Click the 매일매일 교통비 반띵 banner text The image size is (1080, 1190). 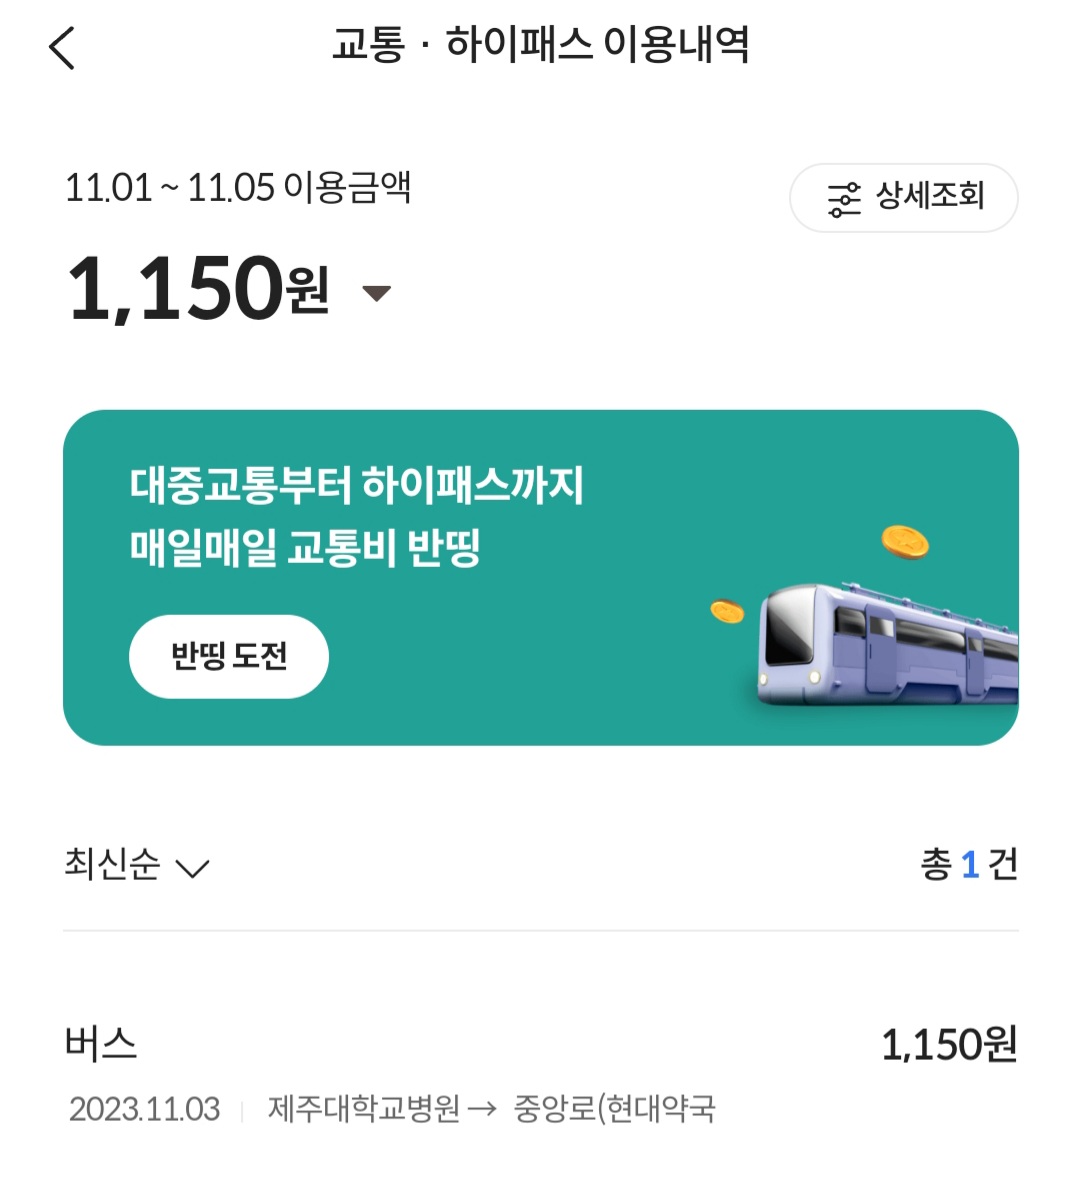point(305,548)
